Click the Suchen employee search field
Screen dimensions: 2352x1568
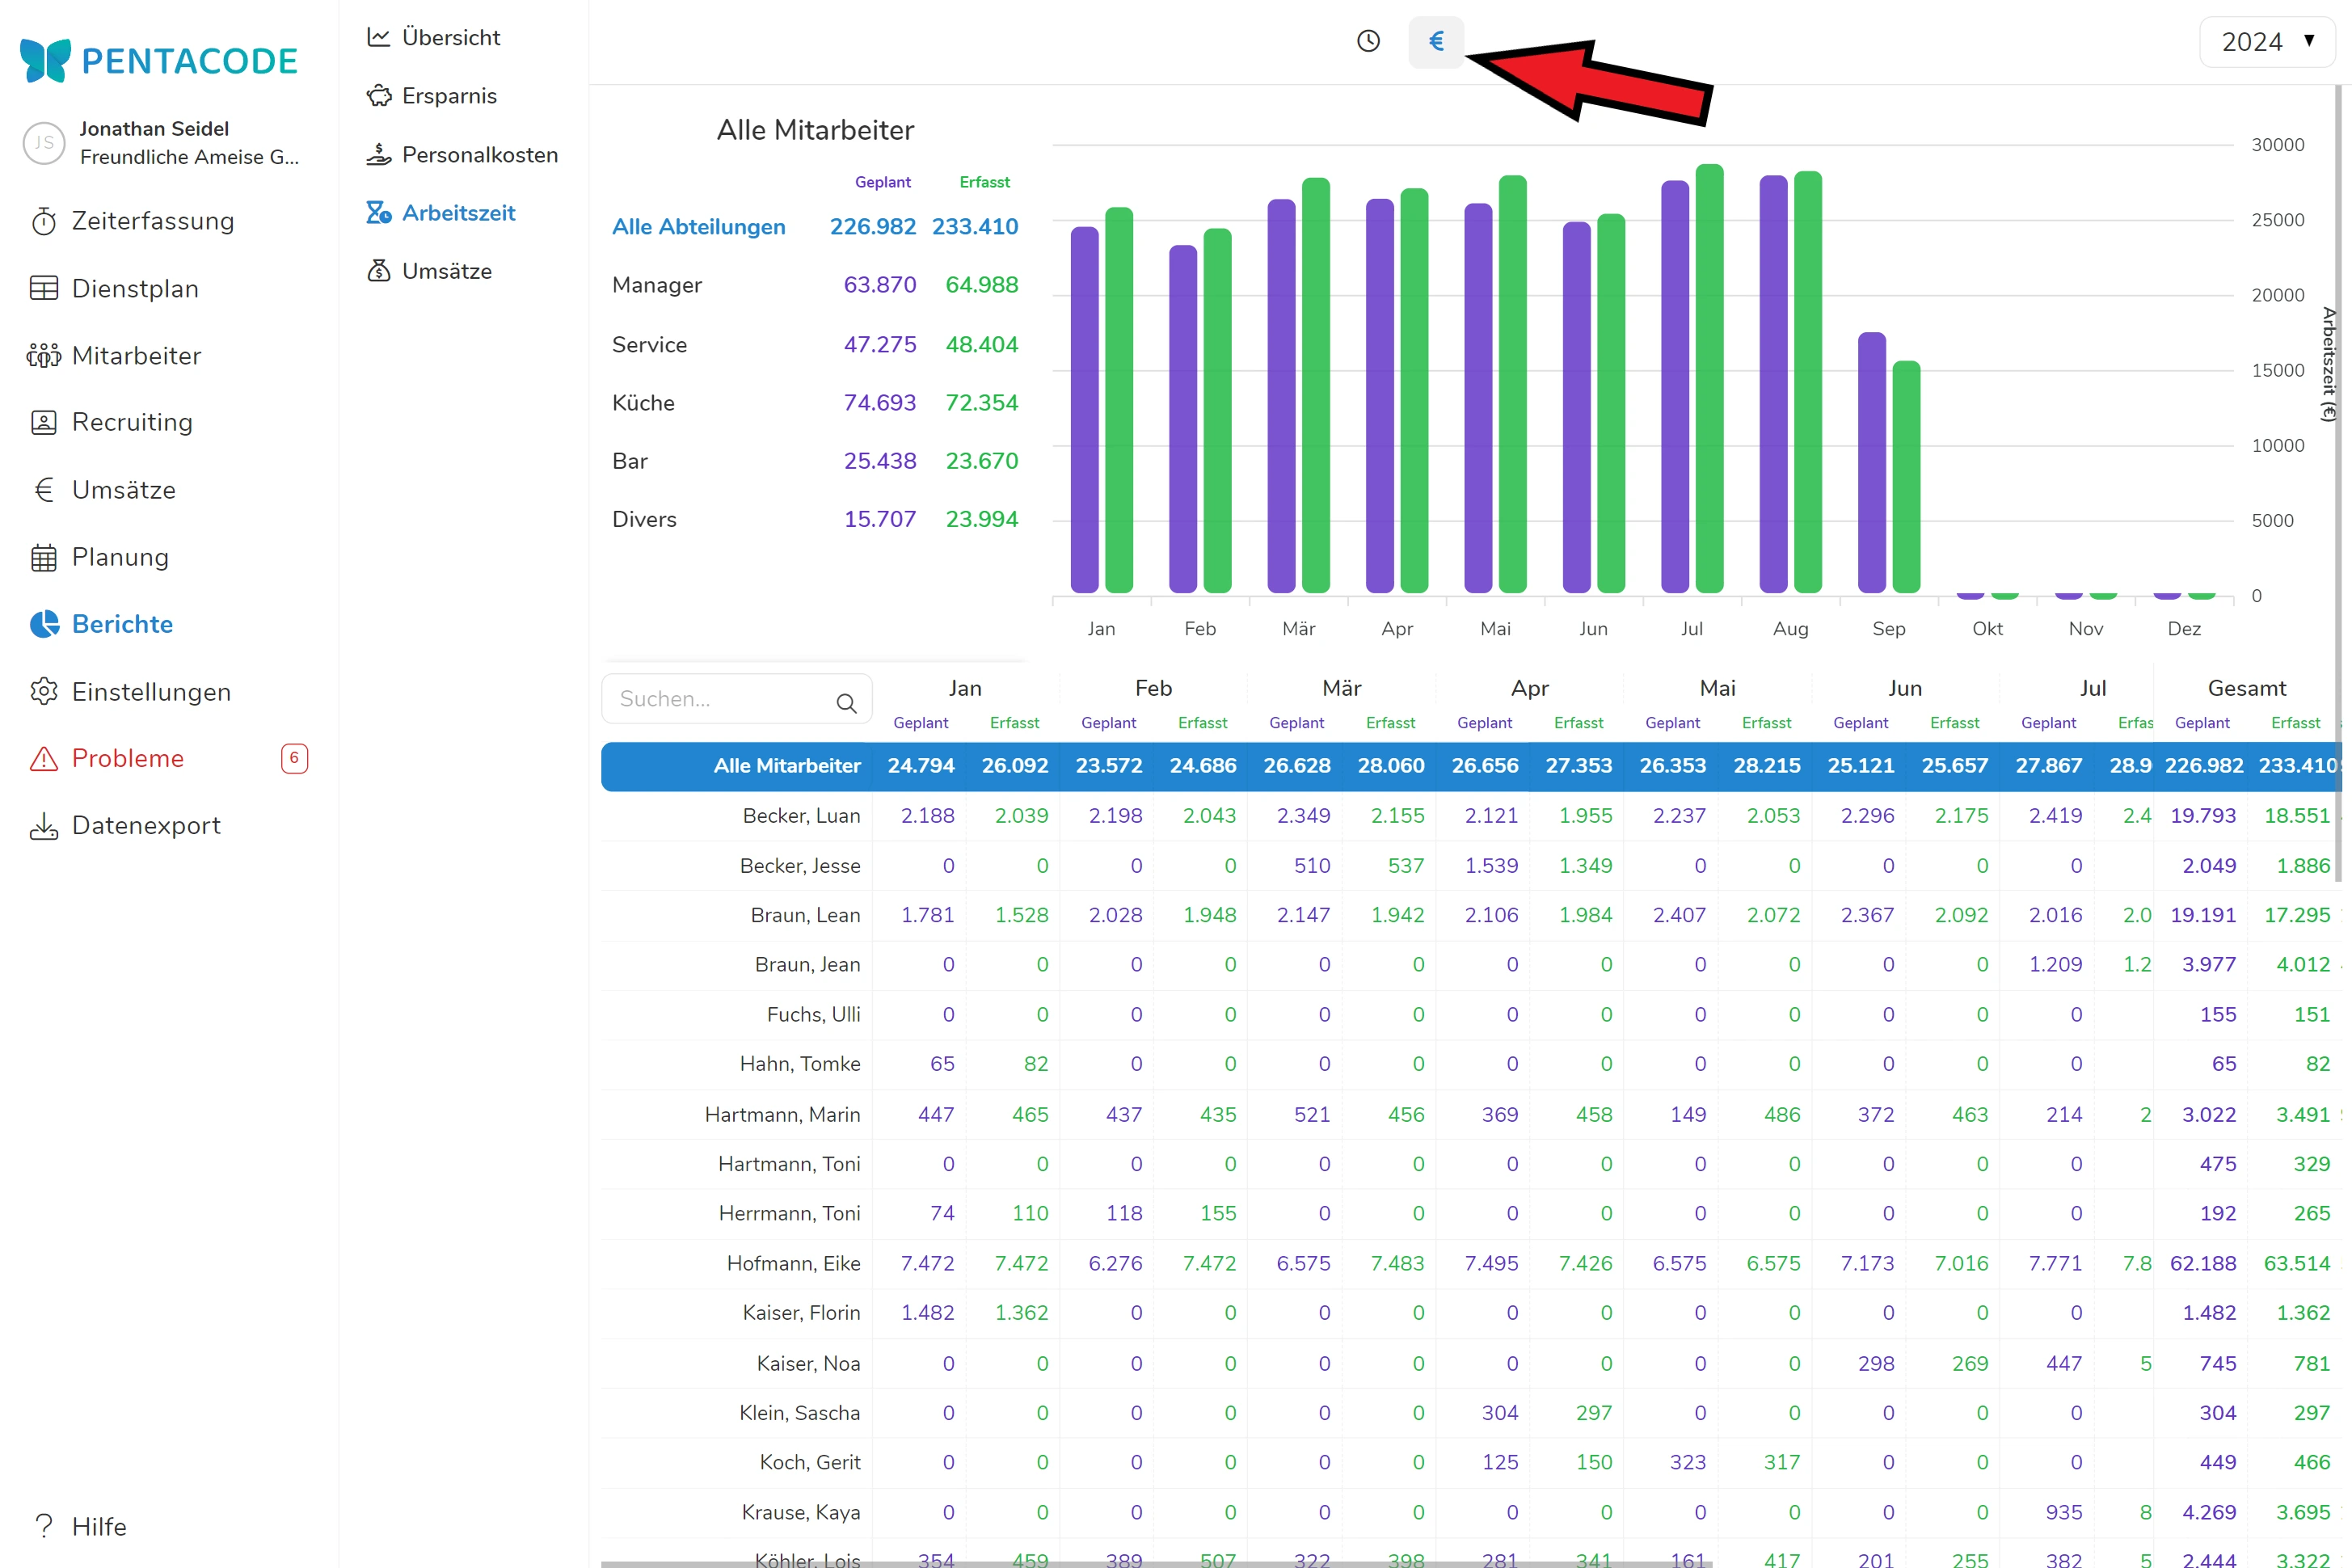coord(720,699)
